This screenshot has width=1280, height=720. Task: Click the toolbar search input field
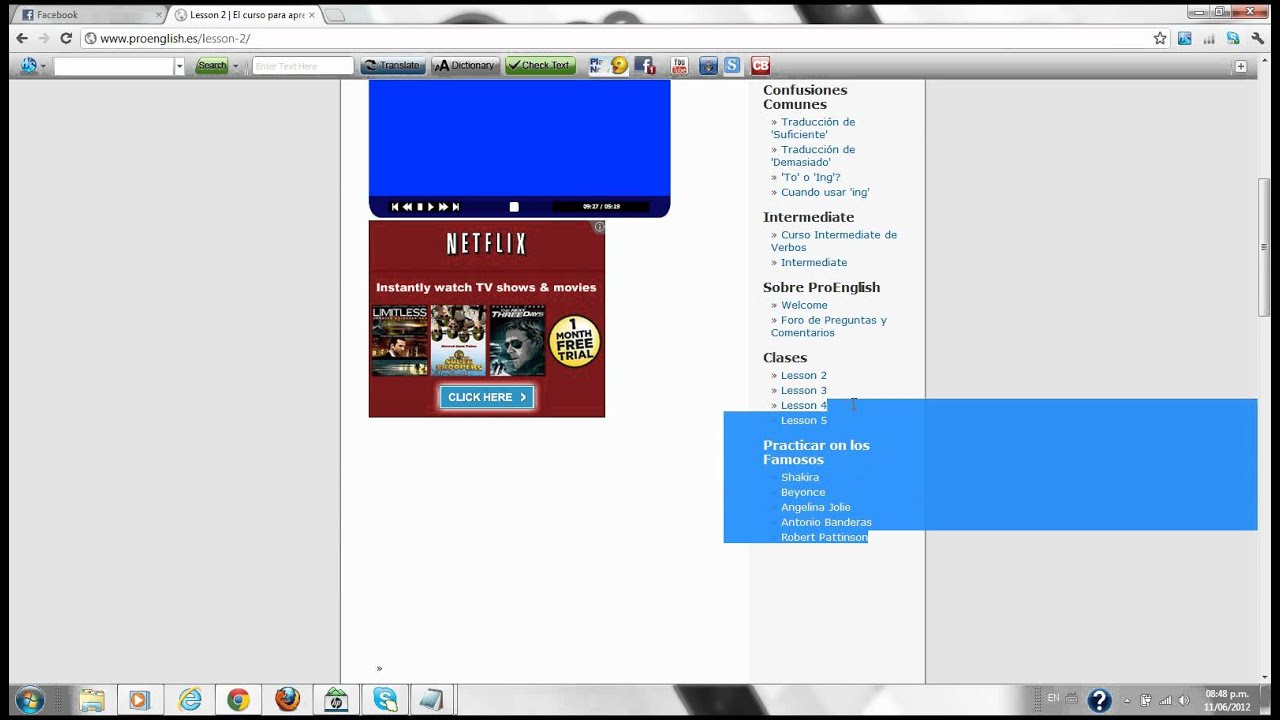click(x=114, y=66)
